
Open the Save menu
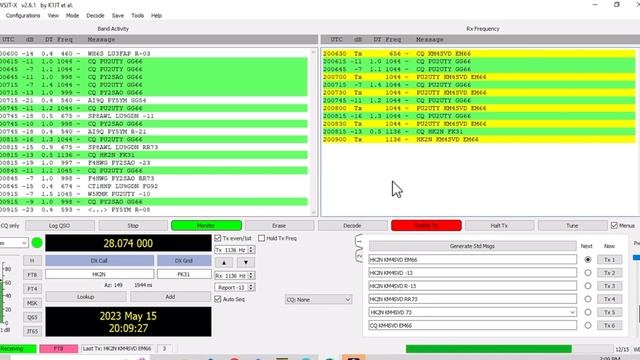pos(118,16)
